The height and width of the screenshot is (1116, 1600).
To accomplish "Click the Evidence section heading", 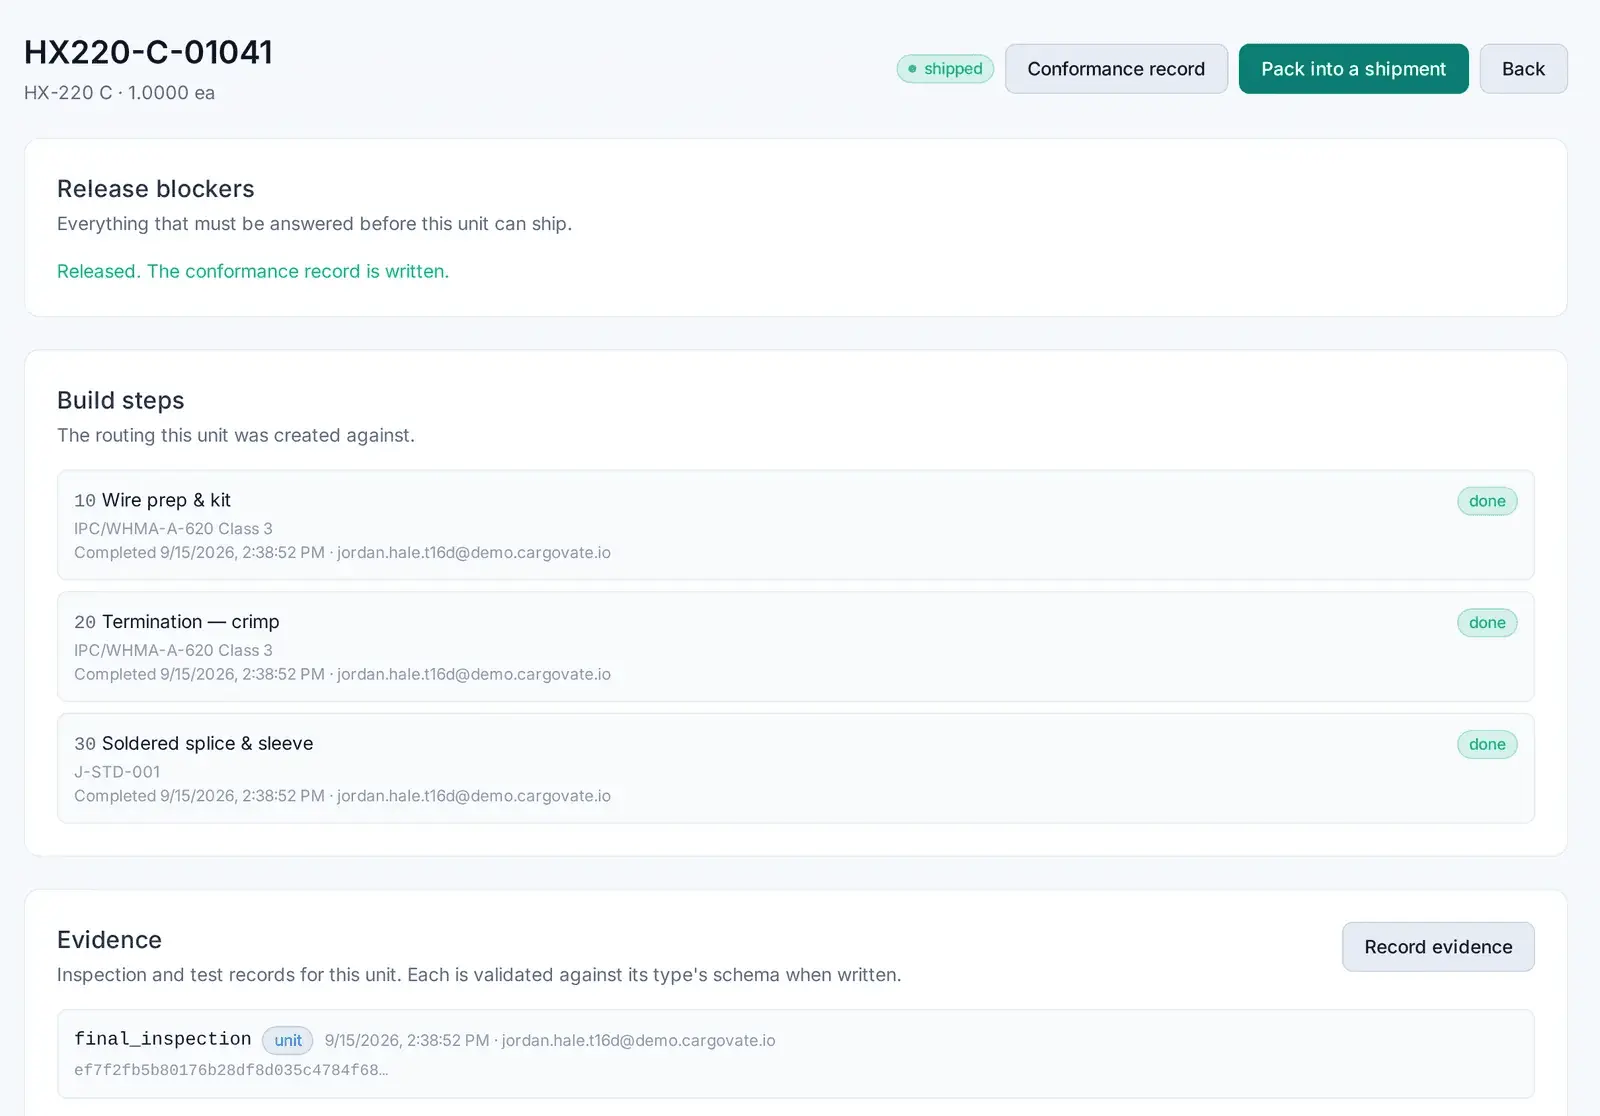I will (x=109, y=940).
